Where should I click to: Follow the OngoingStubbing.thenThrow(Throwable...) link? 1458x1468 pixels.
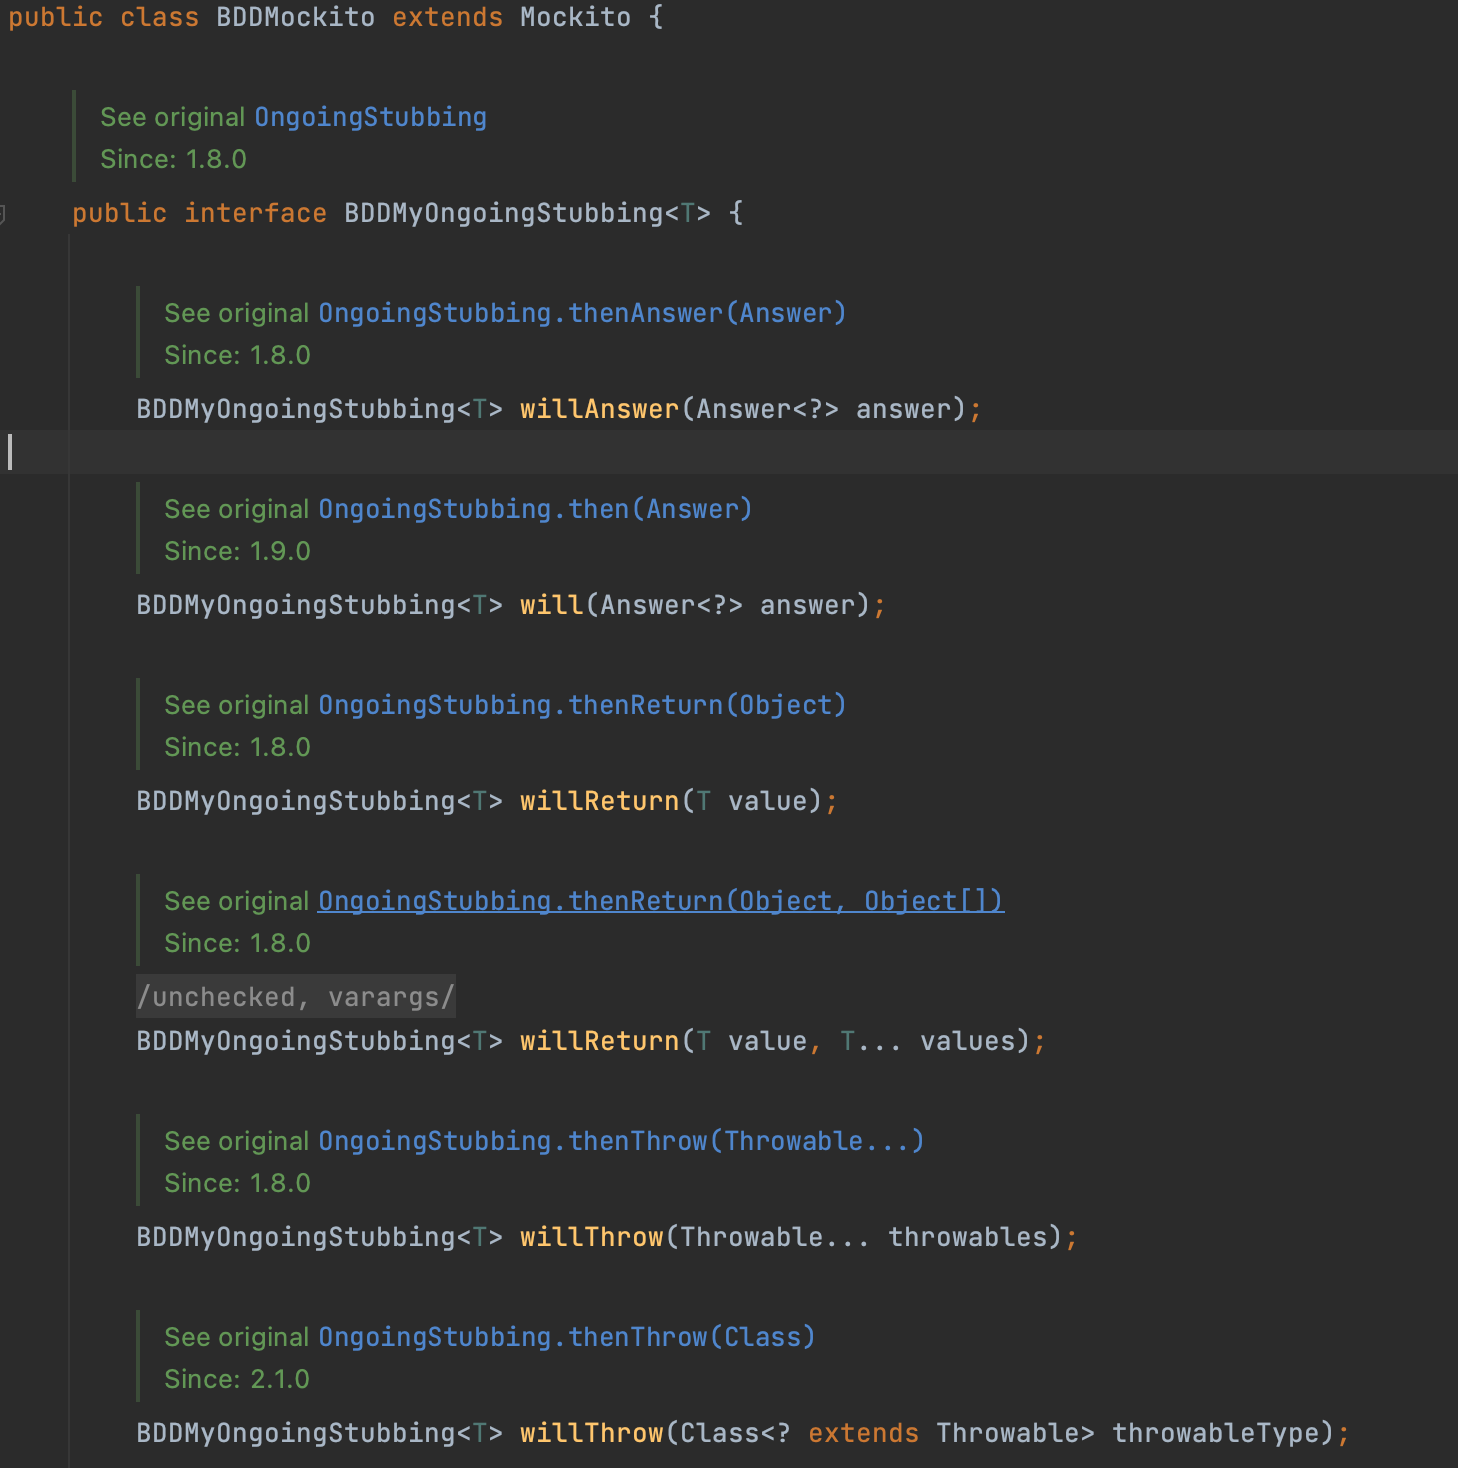tap(621, 1141)
